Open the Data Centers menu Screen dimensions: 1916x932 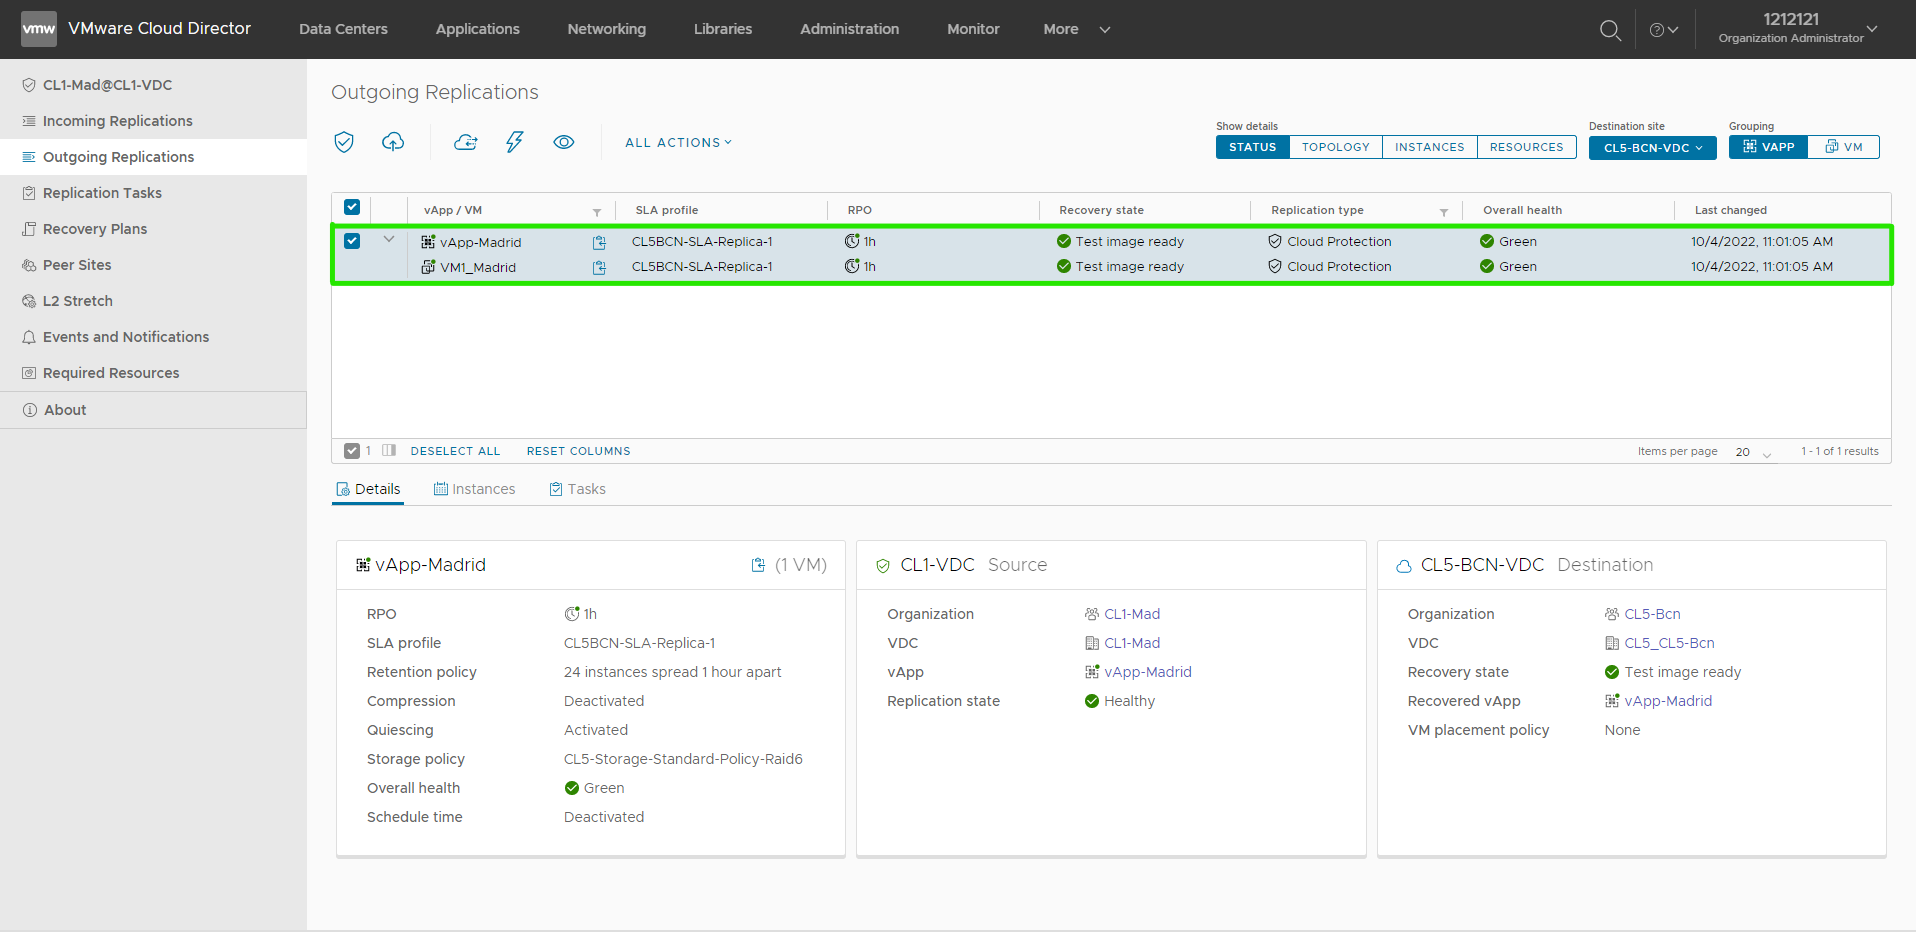click(343, 29)
